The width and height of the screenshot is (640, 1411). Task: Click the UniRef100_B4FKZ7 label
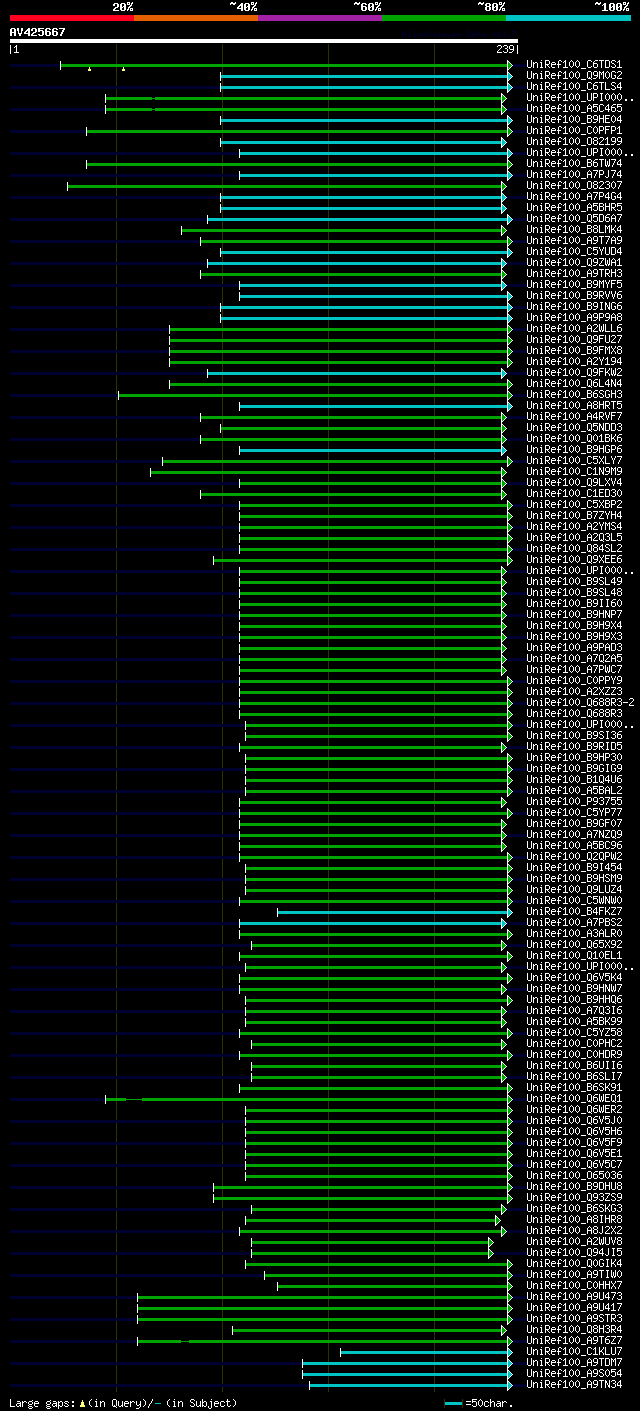coord(573,911)
